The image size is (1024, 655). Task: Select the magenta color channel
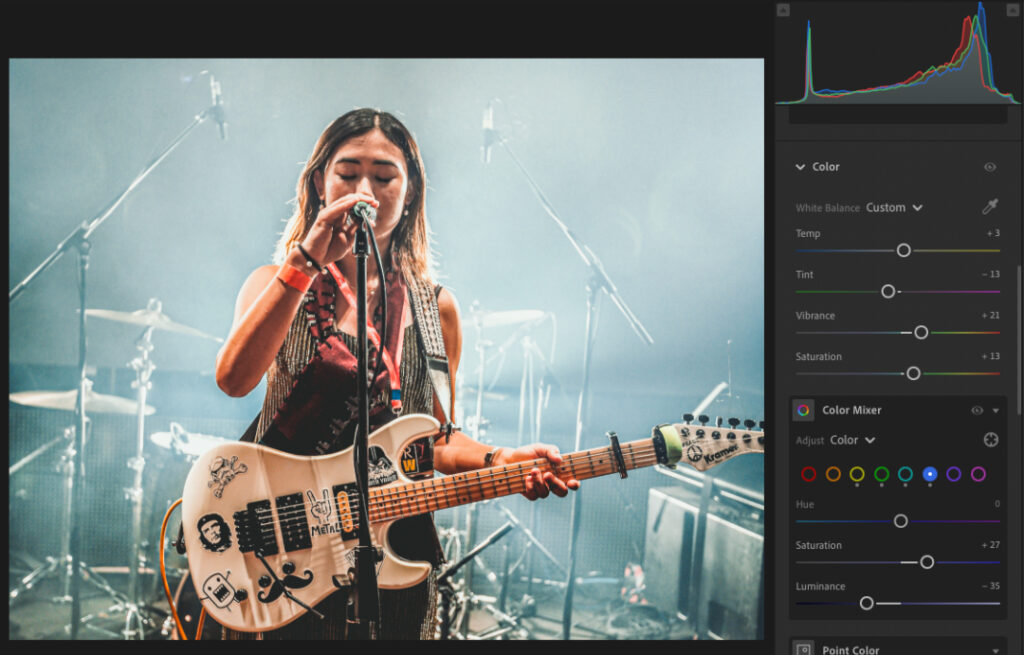coord(977,474)
